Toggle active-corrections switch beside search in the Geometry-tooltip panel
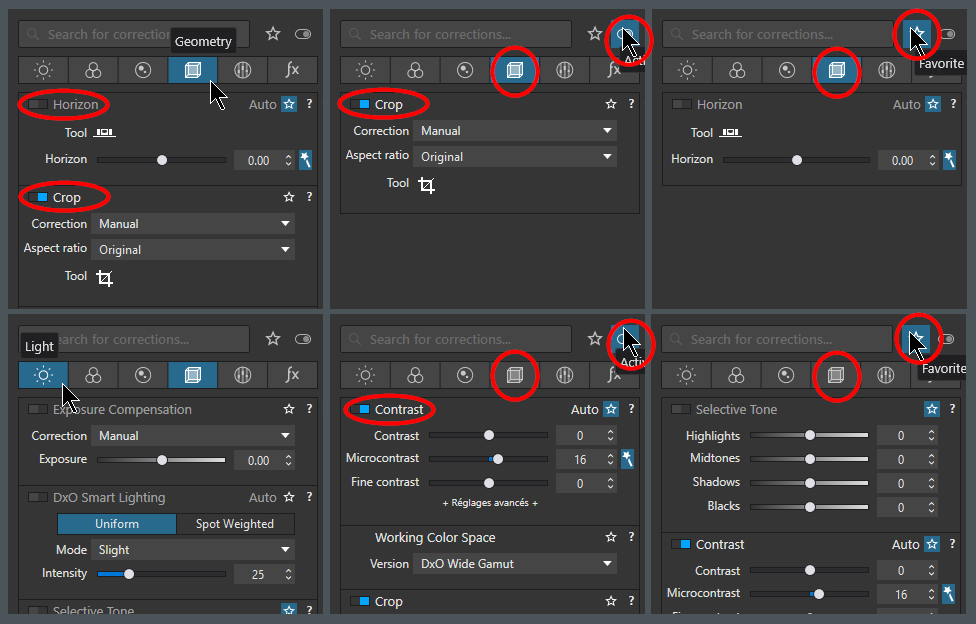 tap(303, 34)
